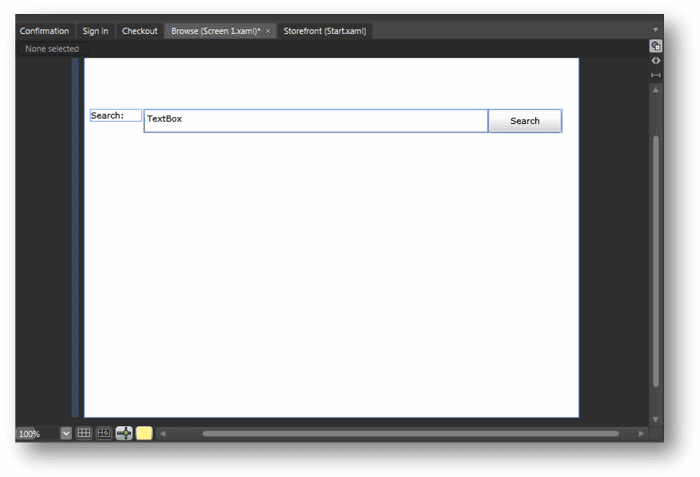Image resolution: width=700 pixels, height=477 pixels.
Task: Switch to the Confirmation tab
Action: click(x=45, y=31)
